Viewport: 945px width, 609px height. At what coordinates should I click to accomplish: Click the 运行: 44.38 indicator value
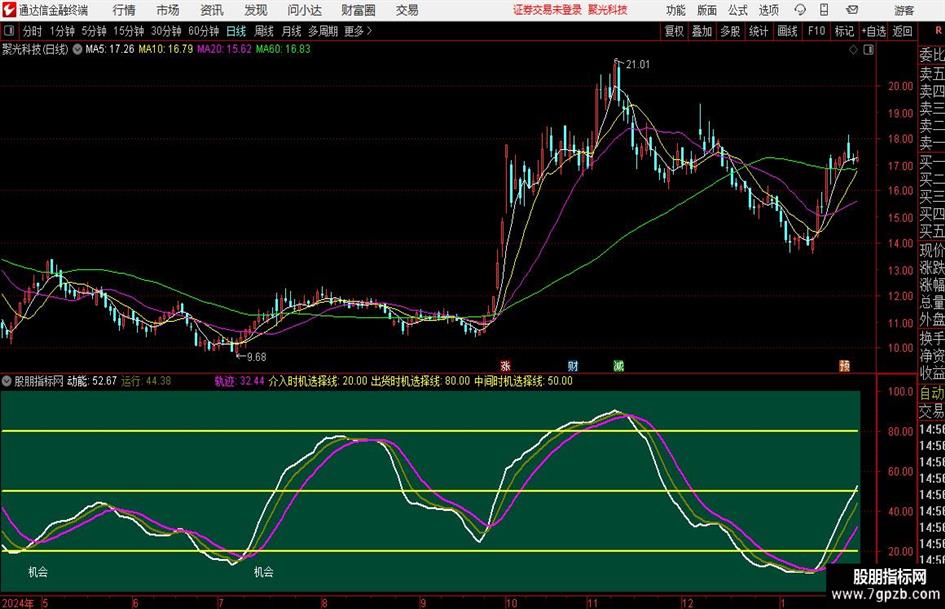pyautogui.click(x=146, y=381)
